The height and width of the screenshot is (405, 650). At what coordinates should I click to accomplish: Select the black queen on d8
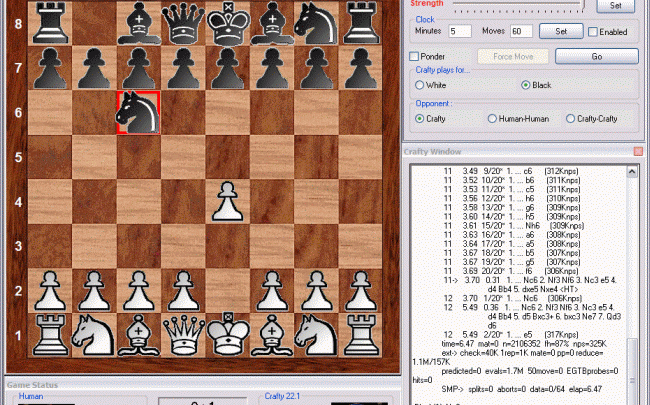(x=183, y=24)
